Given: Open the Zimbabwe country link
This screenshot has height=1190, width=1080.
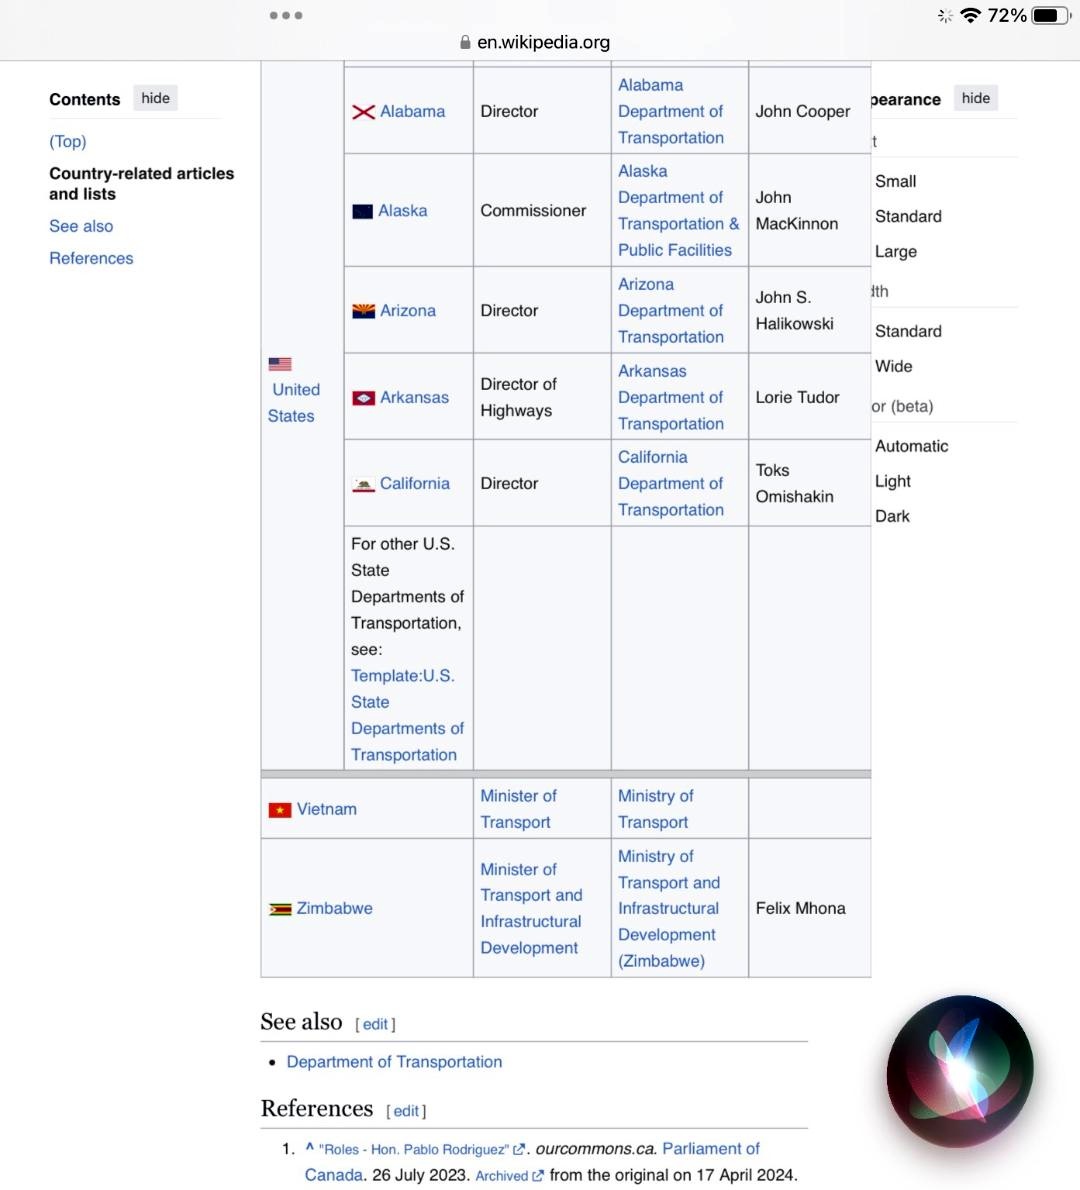Looking at the screenshot, I should [x=334, y=908].
